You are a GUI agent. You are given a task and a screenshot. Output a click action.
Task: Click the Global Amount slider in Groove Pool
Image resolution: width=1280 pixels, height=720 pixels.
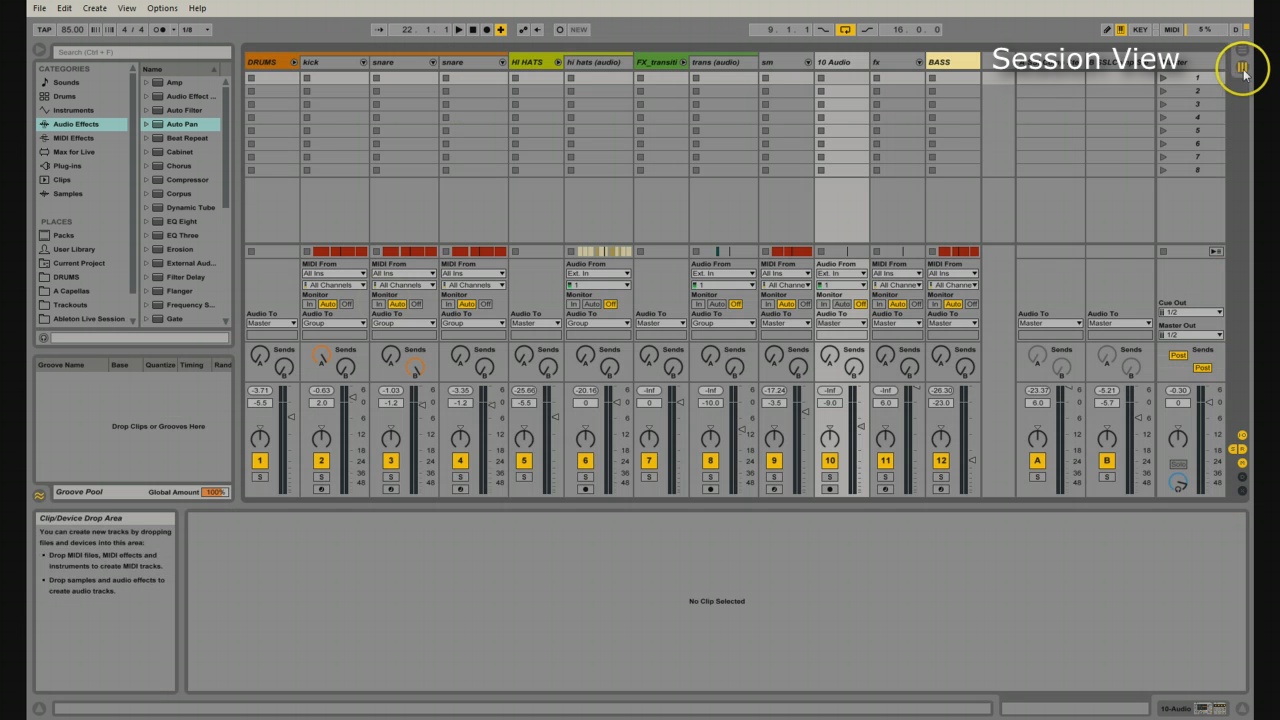pyautogui.click(x=216, y=491)
